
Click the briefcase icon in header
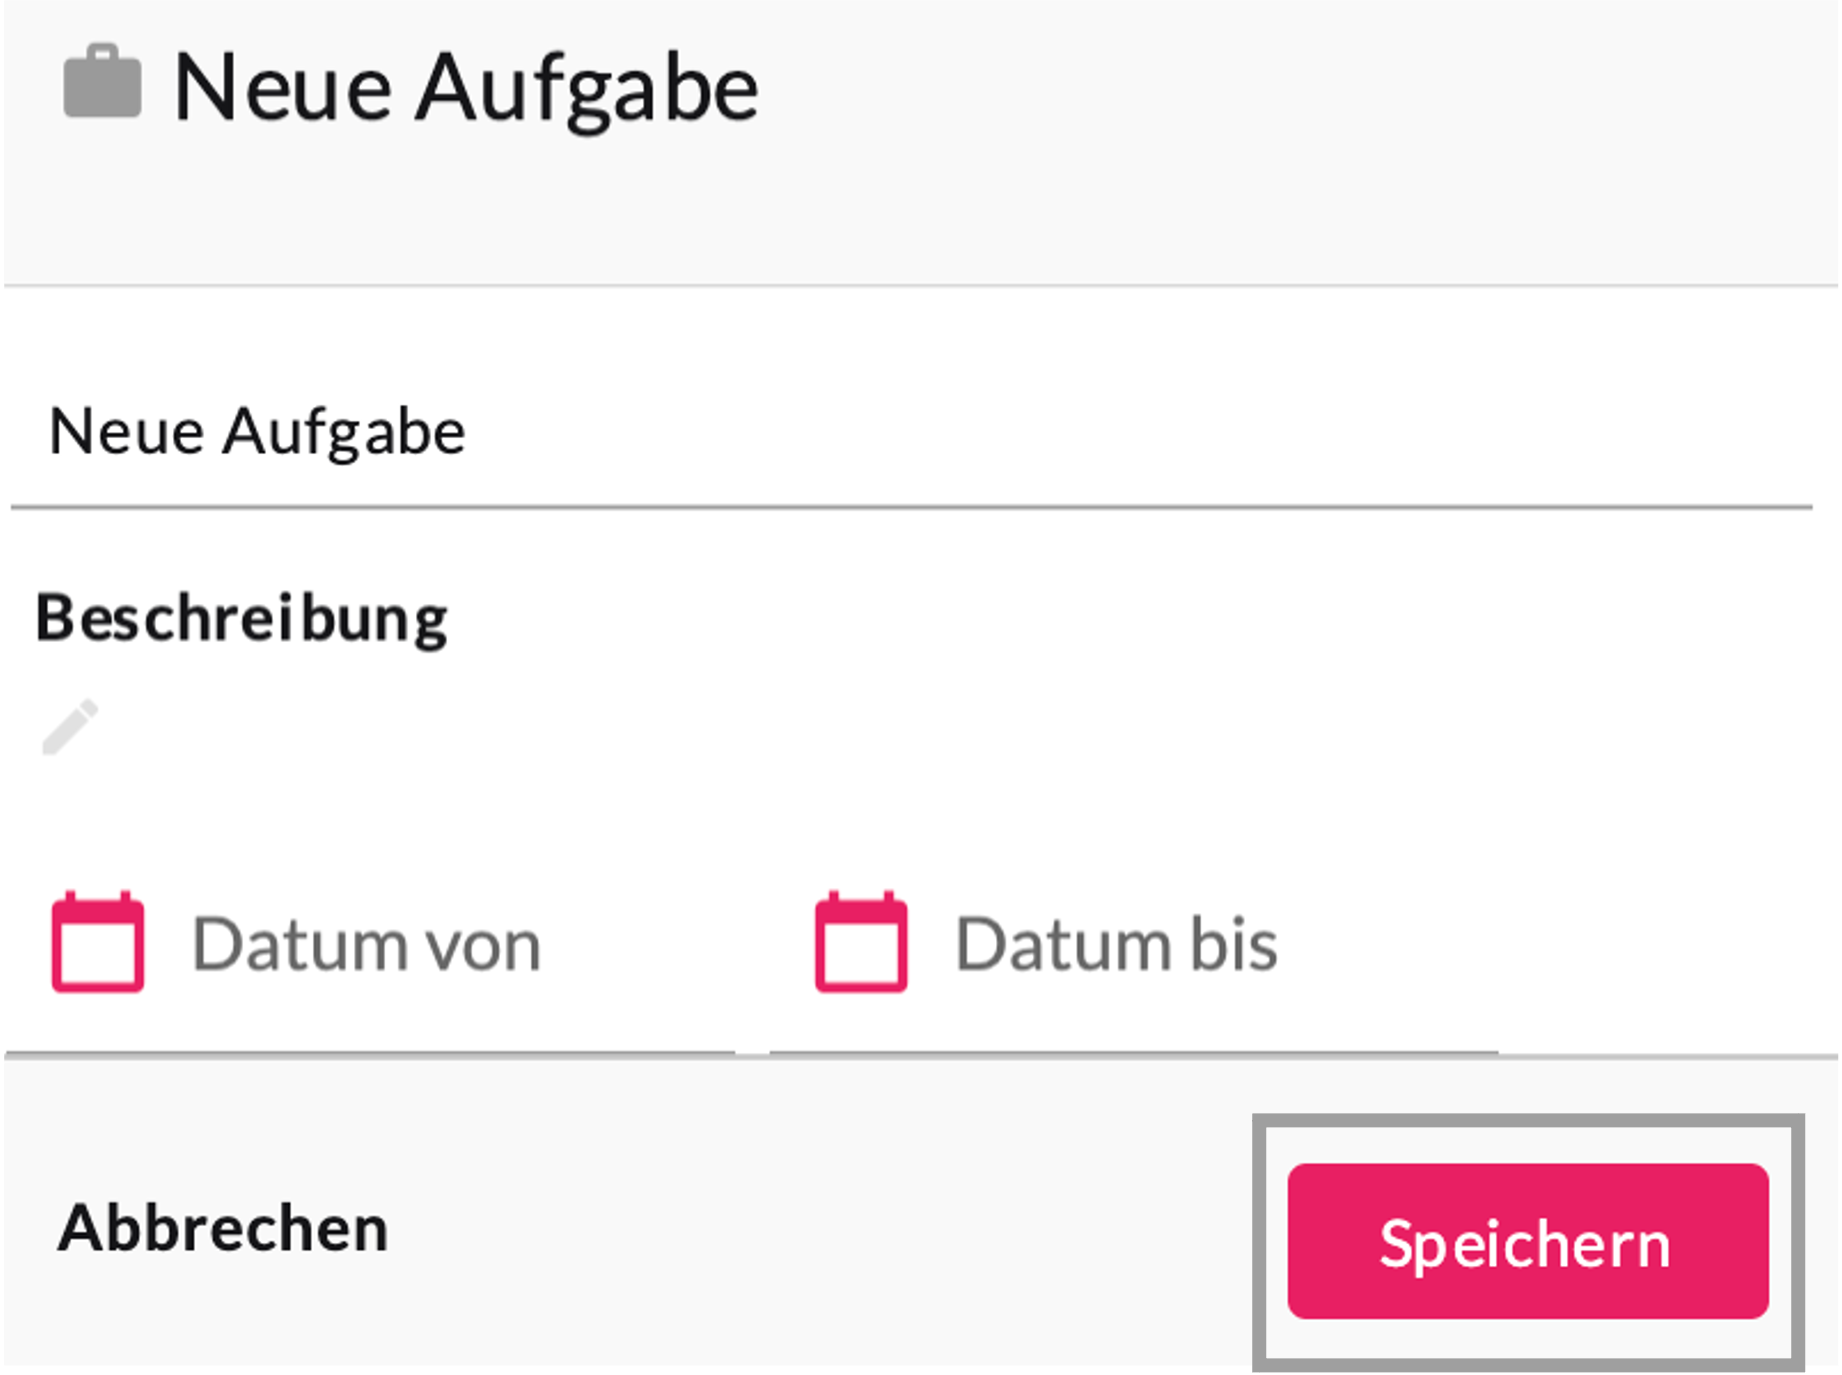click(x=102, y=83)
